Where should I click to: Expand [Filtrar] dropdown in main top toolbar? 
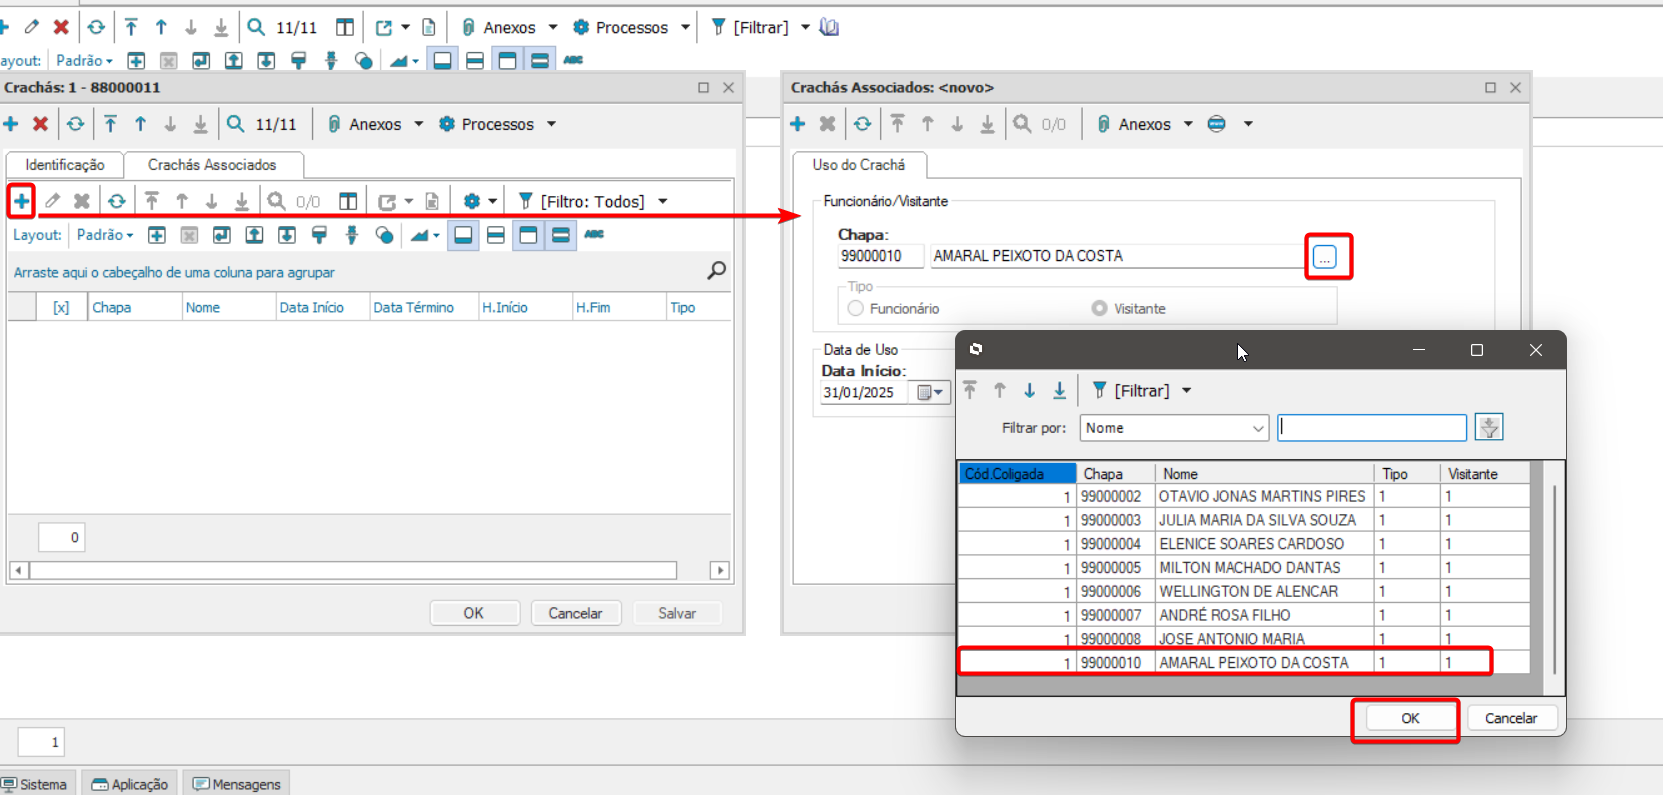point(805,27)
